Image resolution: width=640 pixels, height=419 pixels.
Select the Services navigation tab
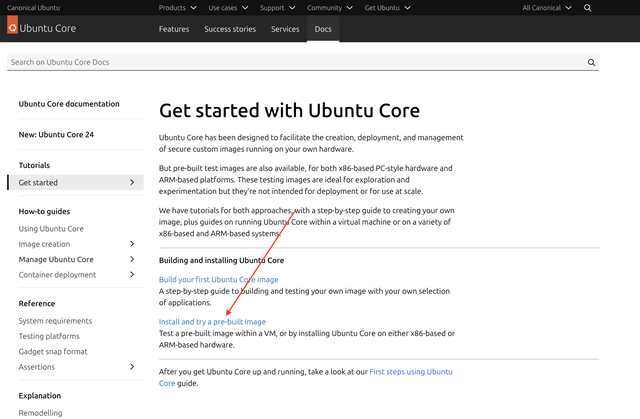pyautogui.click(x=285, y=29)
